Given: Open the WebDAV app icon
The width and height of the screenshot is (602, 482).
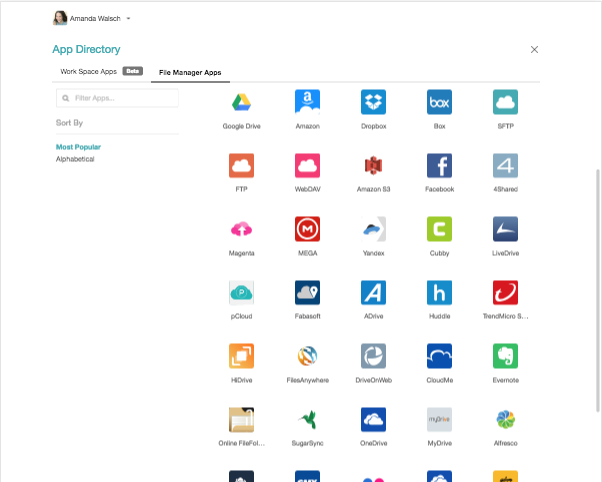Looking at the screenshot, I should coord(308,166).
